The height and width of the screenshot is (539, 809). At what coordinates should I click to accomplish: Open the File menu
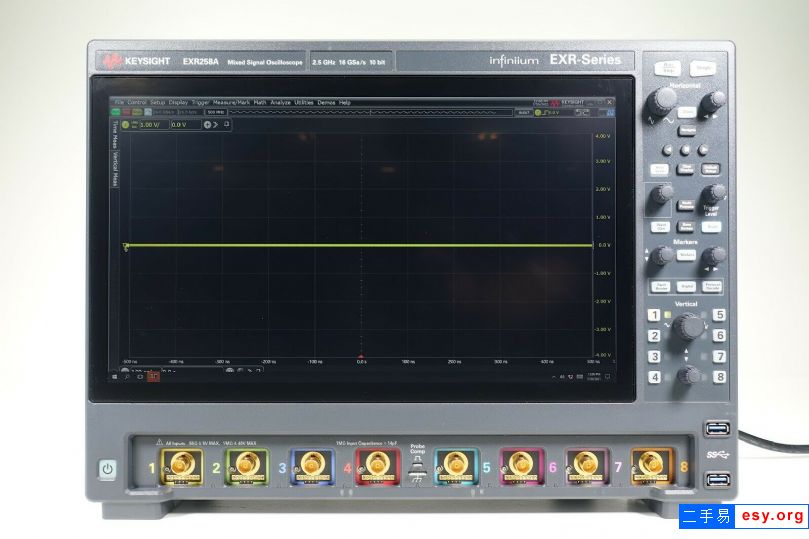coord(119,102)
